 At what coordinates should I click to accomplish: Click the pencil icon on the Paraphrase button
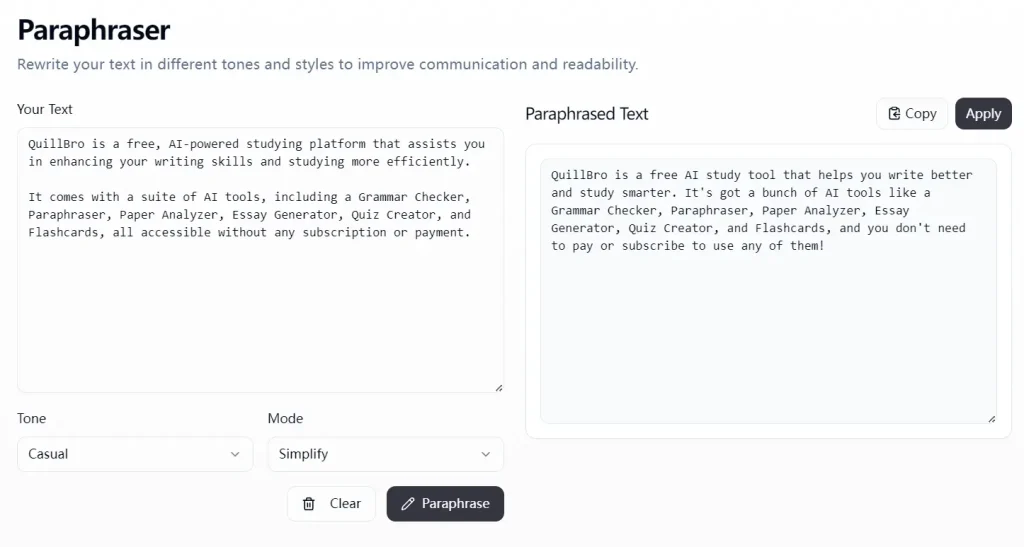click(x=407, y=504)
